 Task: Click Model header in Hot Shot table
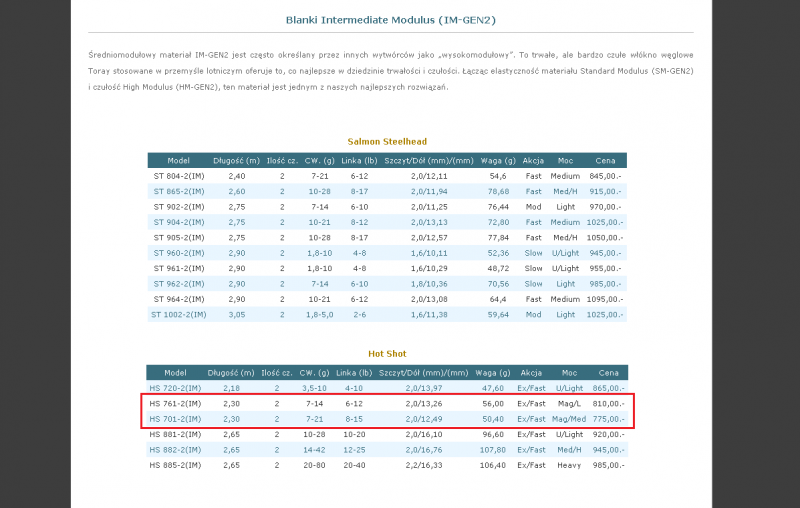[175, 372]
